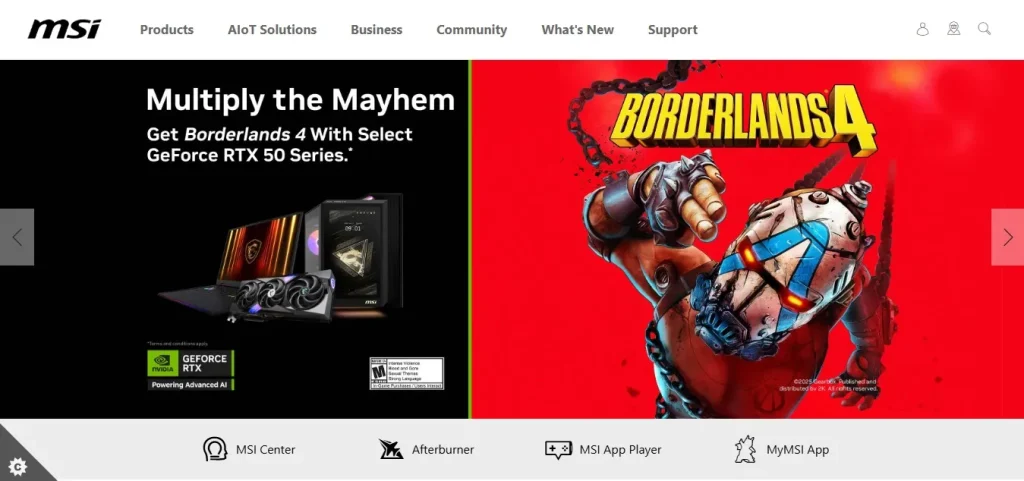This screenshot has height=481, width=1024.
Task: Open the Business menu
Action: coord(376,29)
